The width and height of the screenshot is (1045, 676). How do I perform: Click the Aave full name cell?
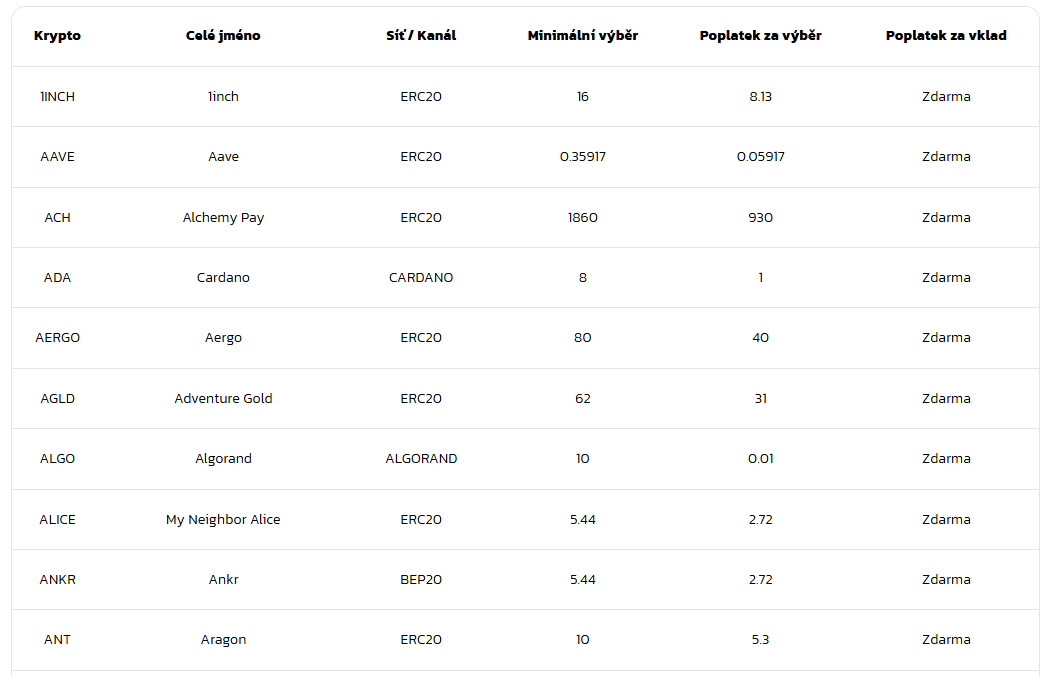(223, 157)
